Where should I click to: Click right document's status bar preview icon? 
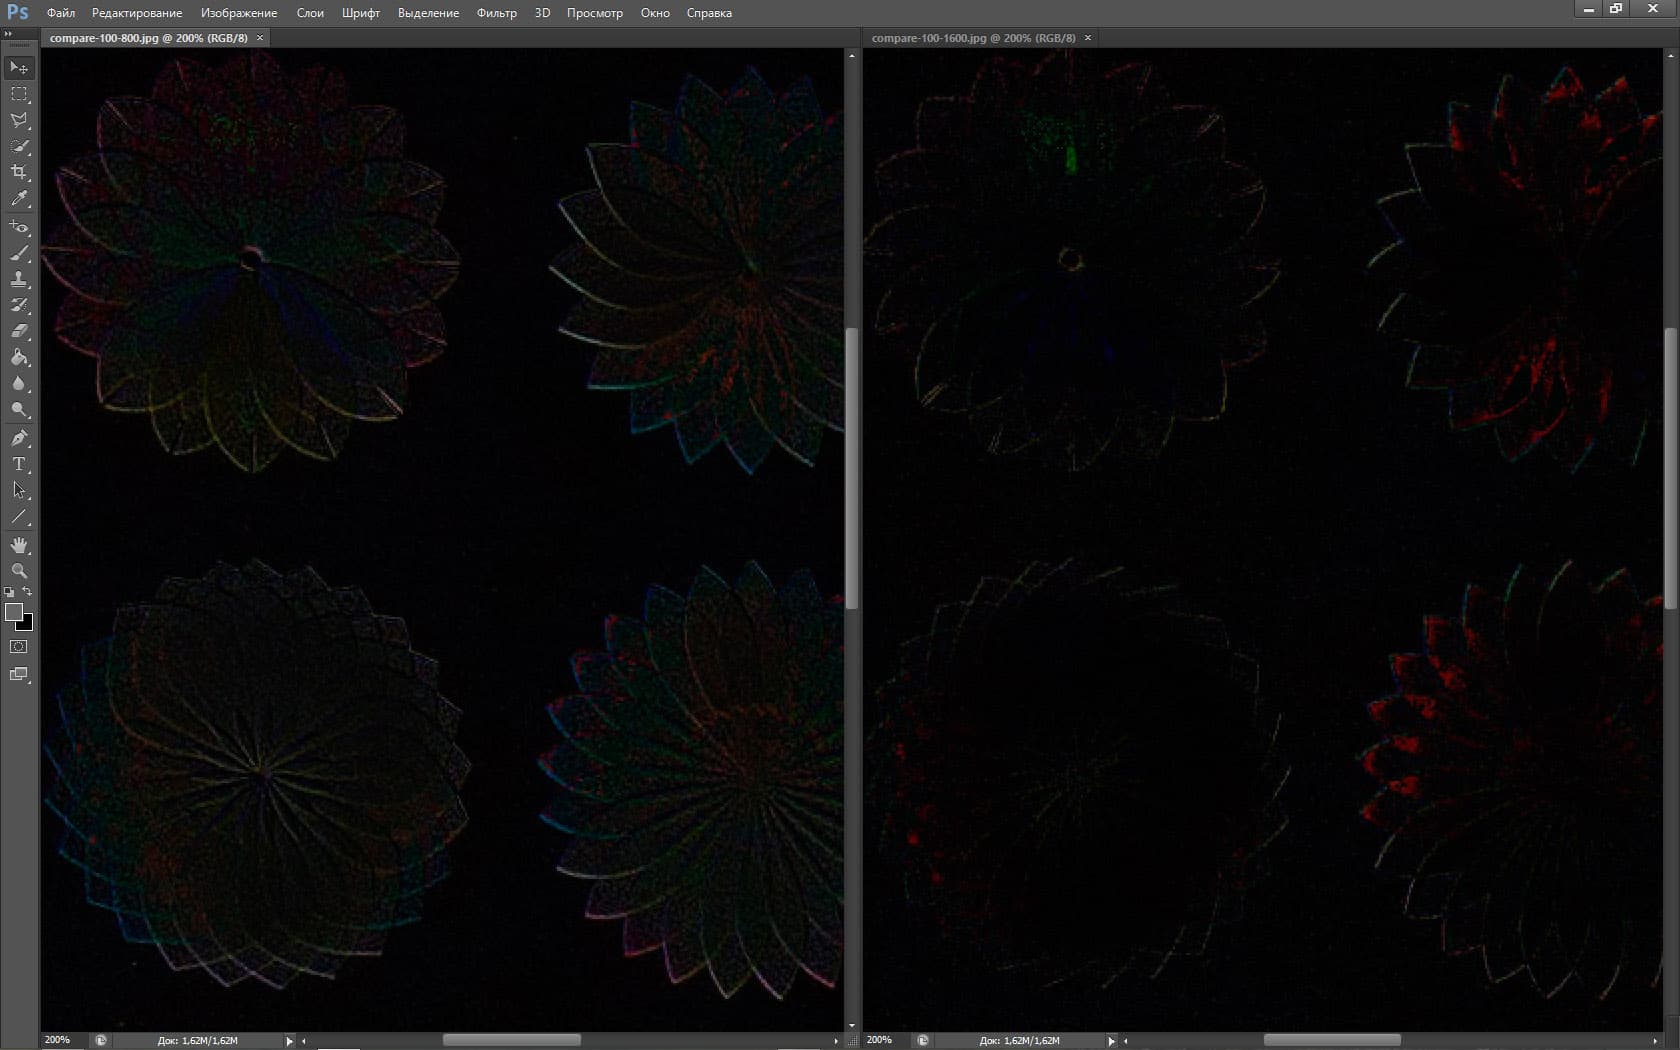(x=922, y=1040)
